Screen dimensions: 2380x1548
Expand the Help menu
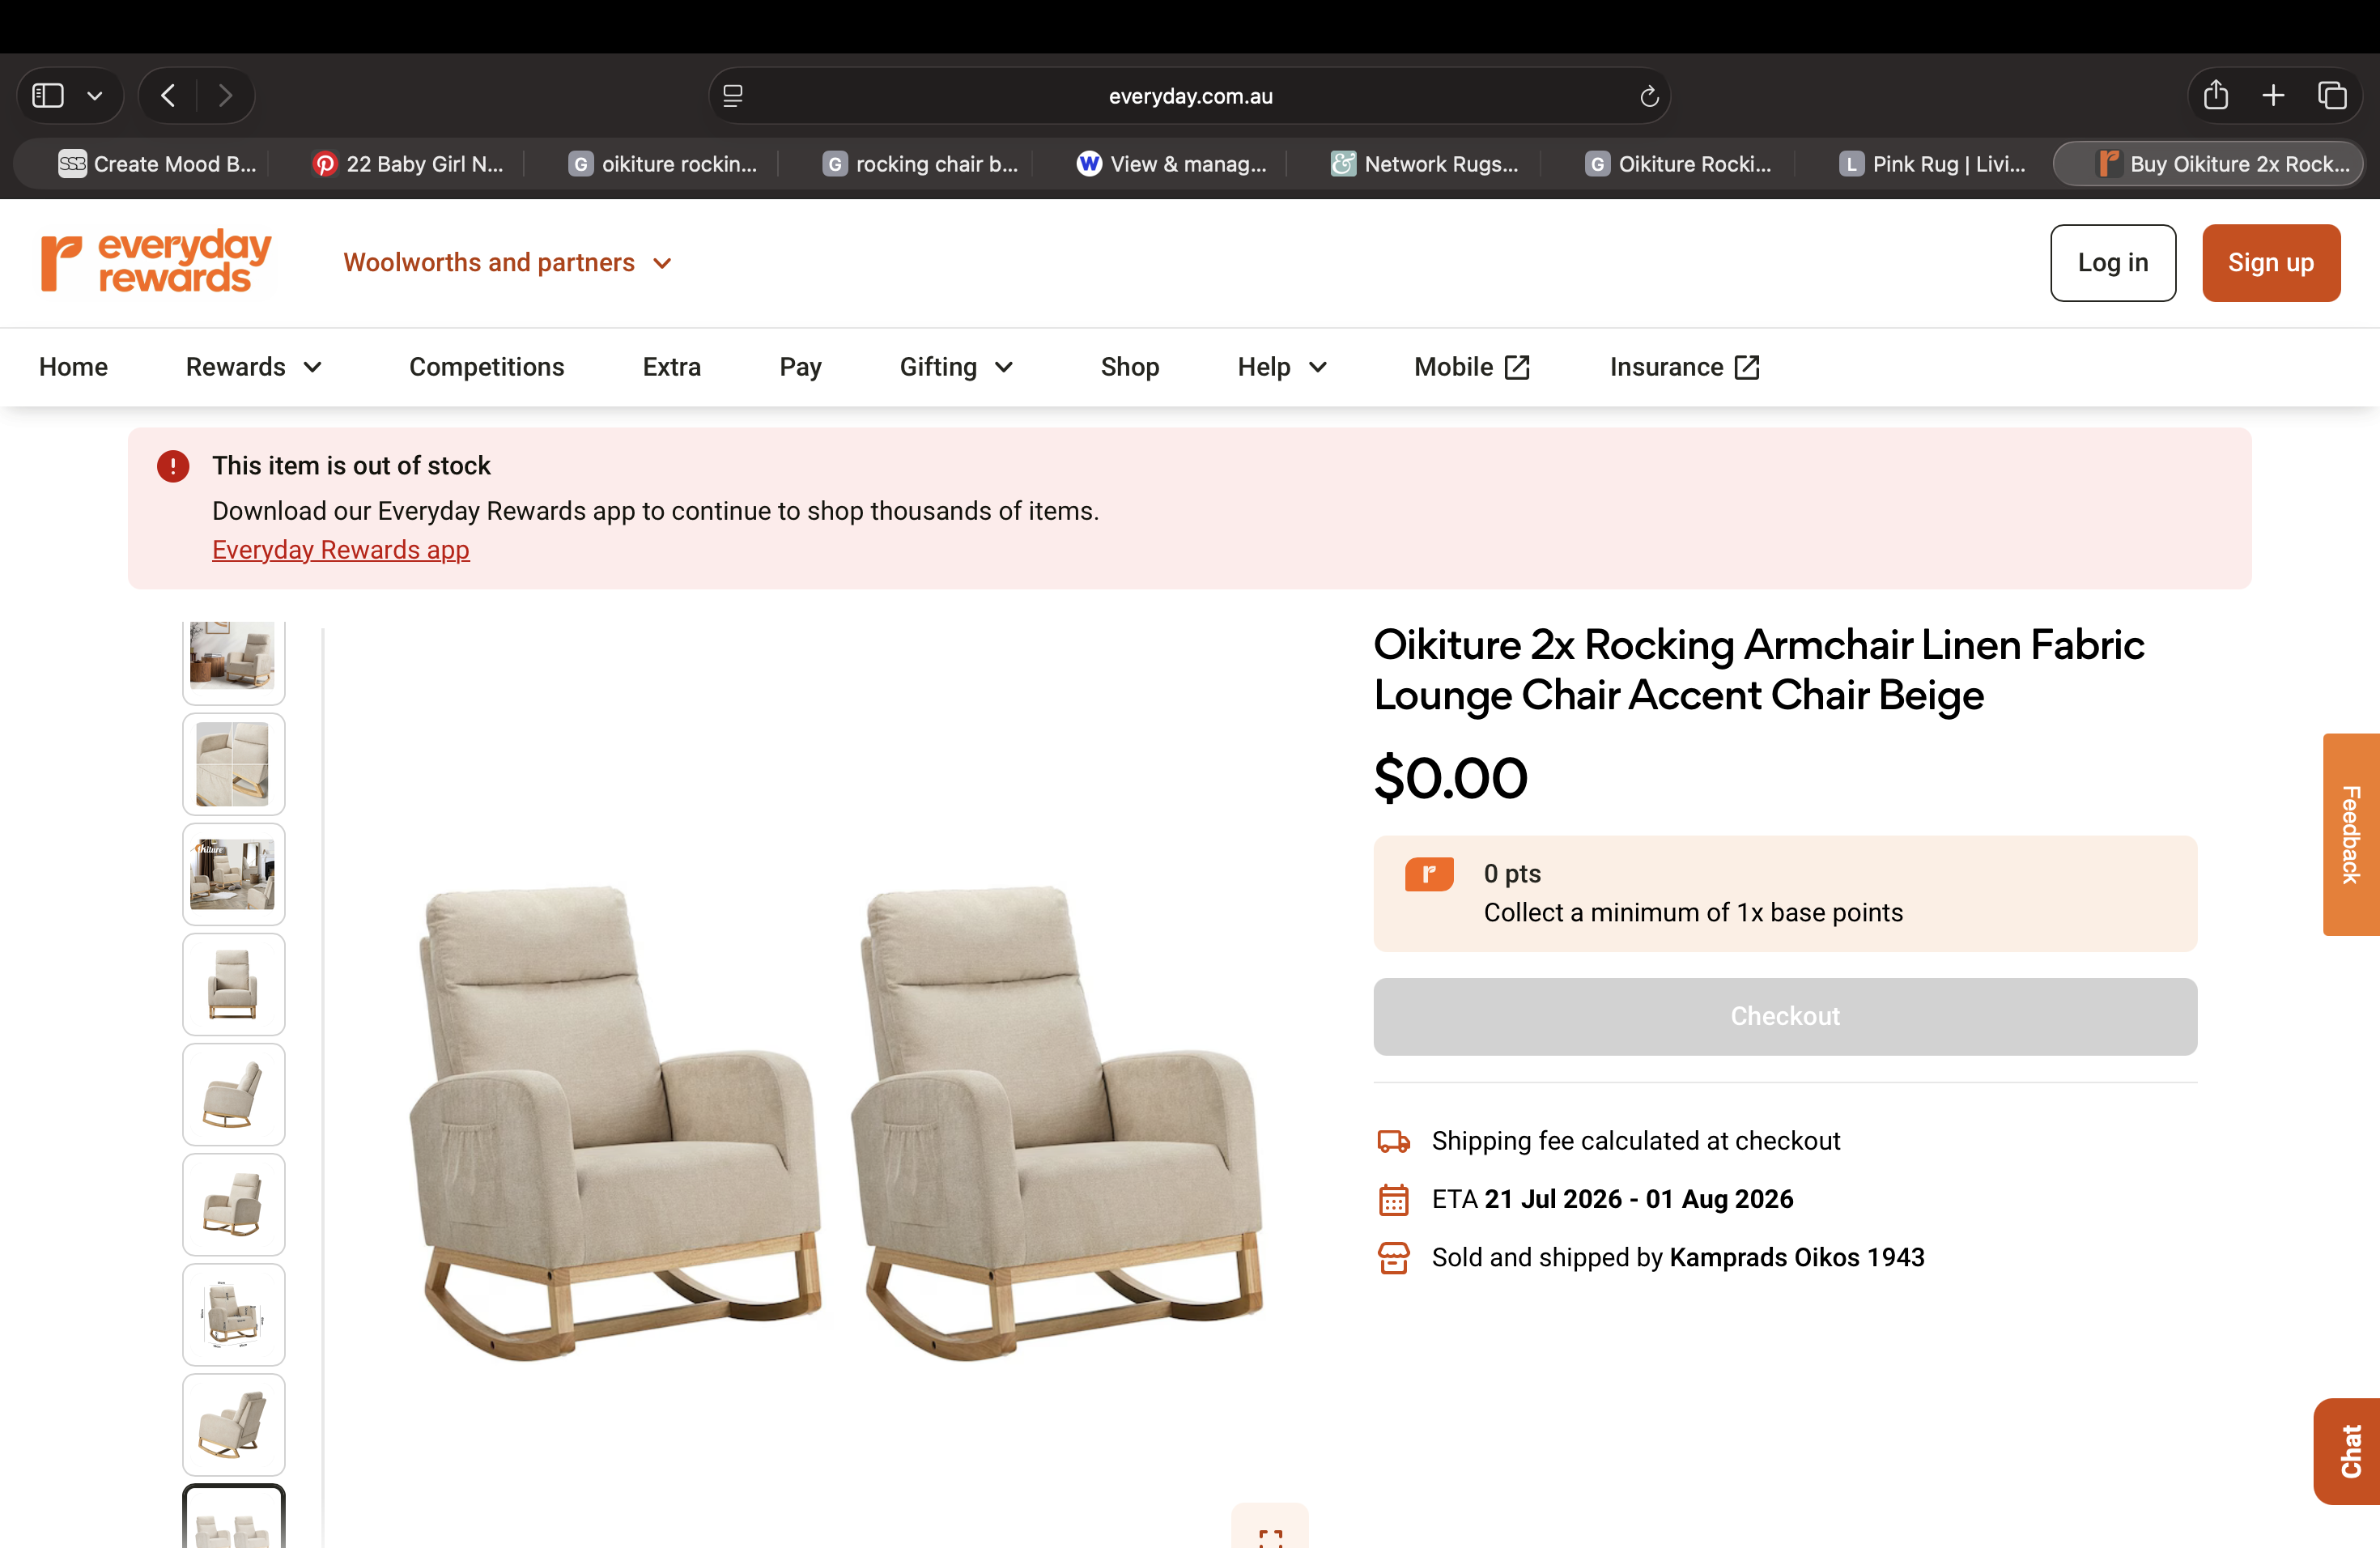point(1283,367)
